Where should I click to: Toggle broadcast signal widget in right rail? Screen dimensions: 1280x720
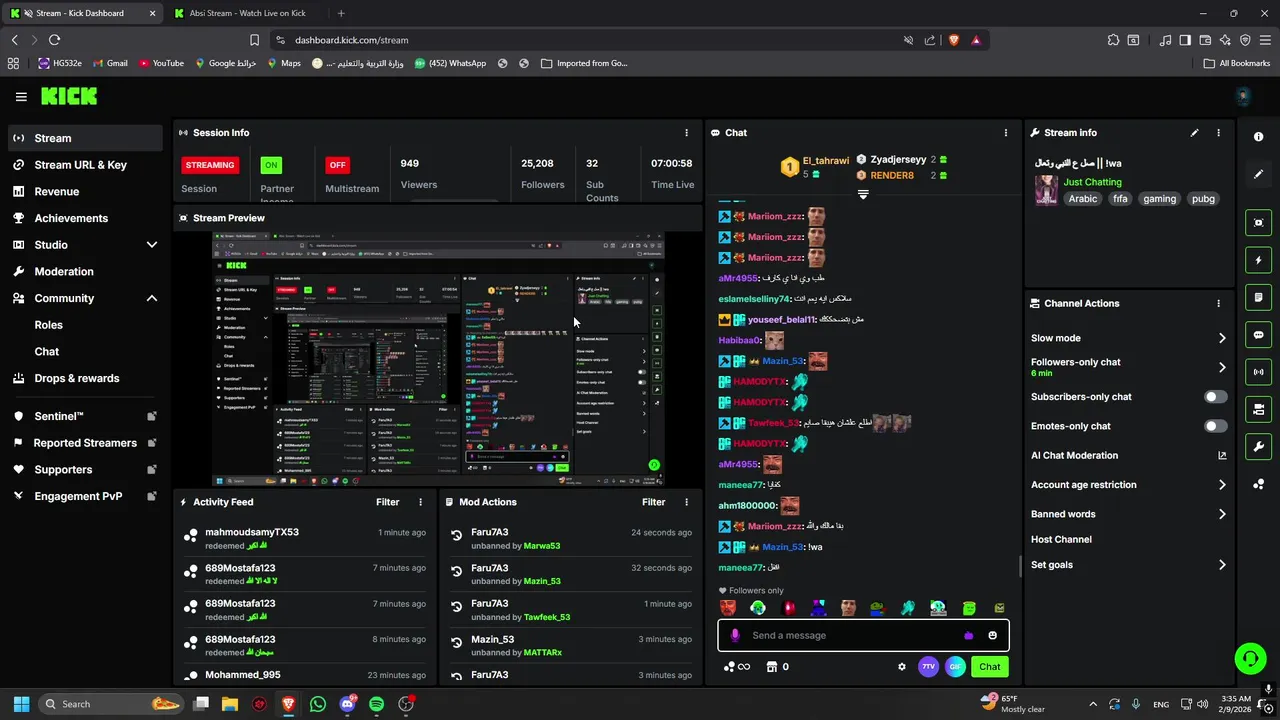[x=1259, y=372]
